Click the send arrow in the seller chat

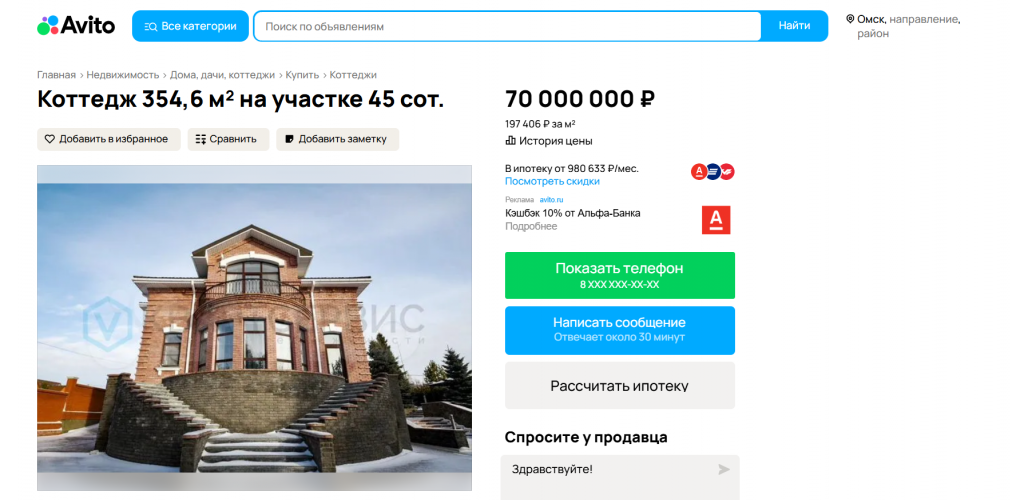(x=723, y=469)
